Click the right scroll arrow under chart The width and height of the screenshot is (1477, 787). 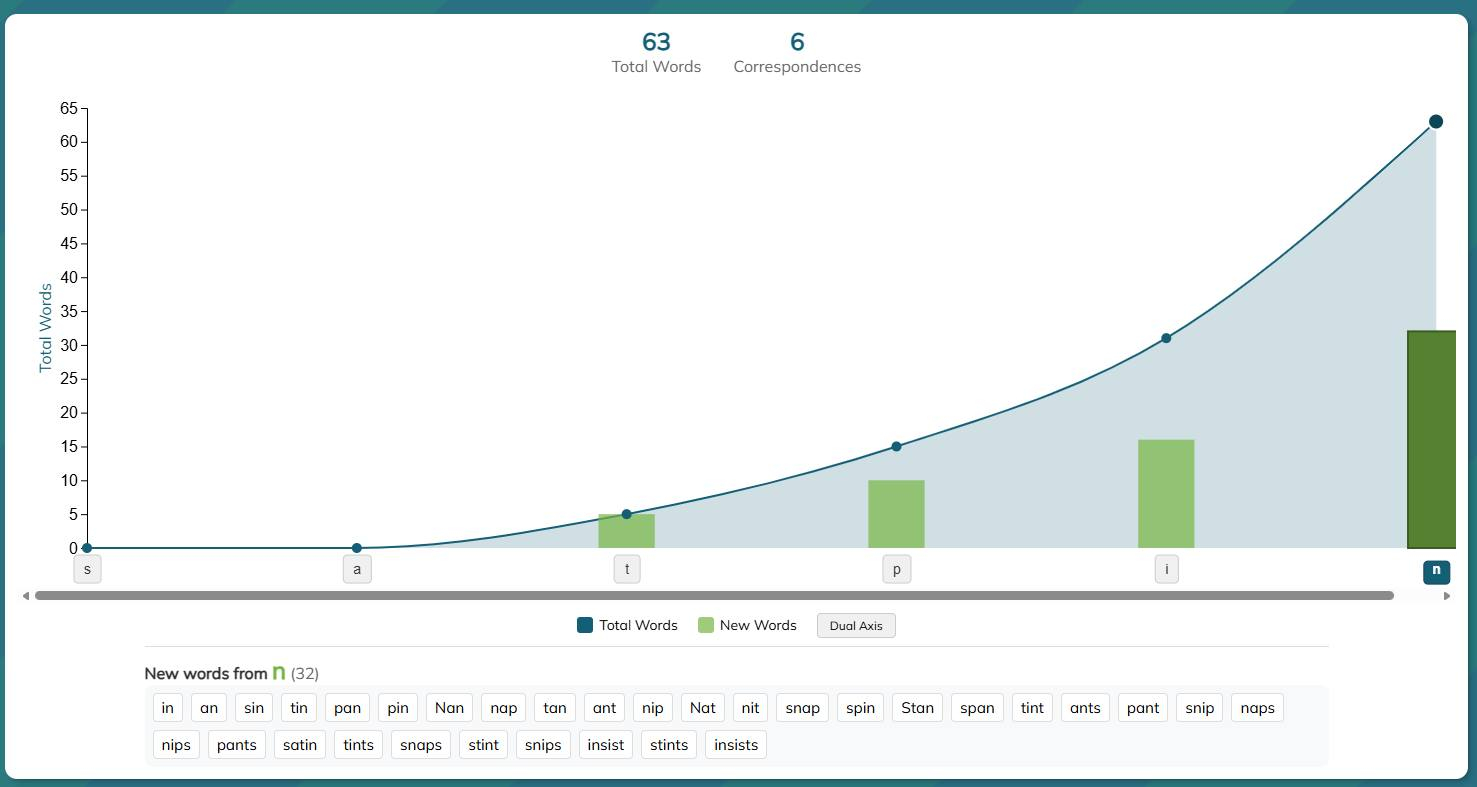[1446, 596]
